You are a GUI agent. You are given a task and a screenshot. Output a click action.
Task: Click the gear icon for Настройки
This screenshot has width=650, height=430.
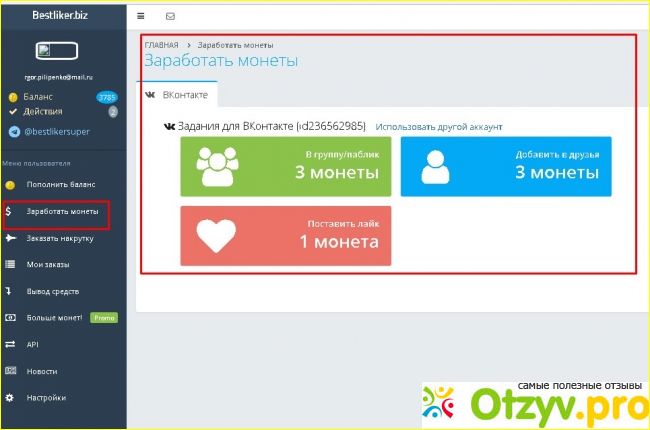[10, 397]
